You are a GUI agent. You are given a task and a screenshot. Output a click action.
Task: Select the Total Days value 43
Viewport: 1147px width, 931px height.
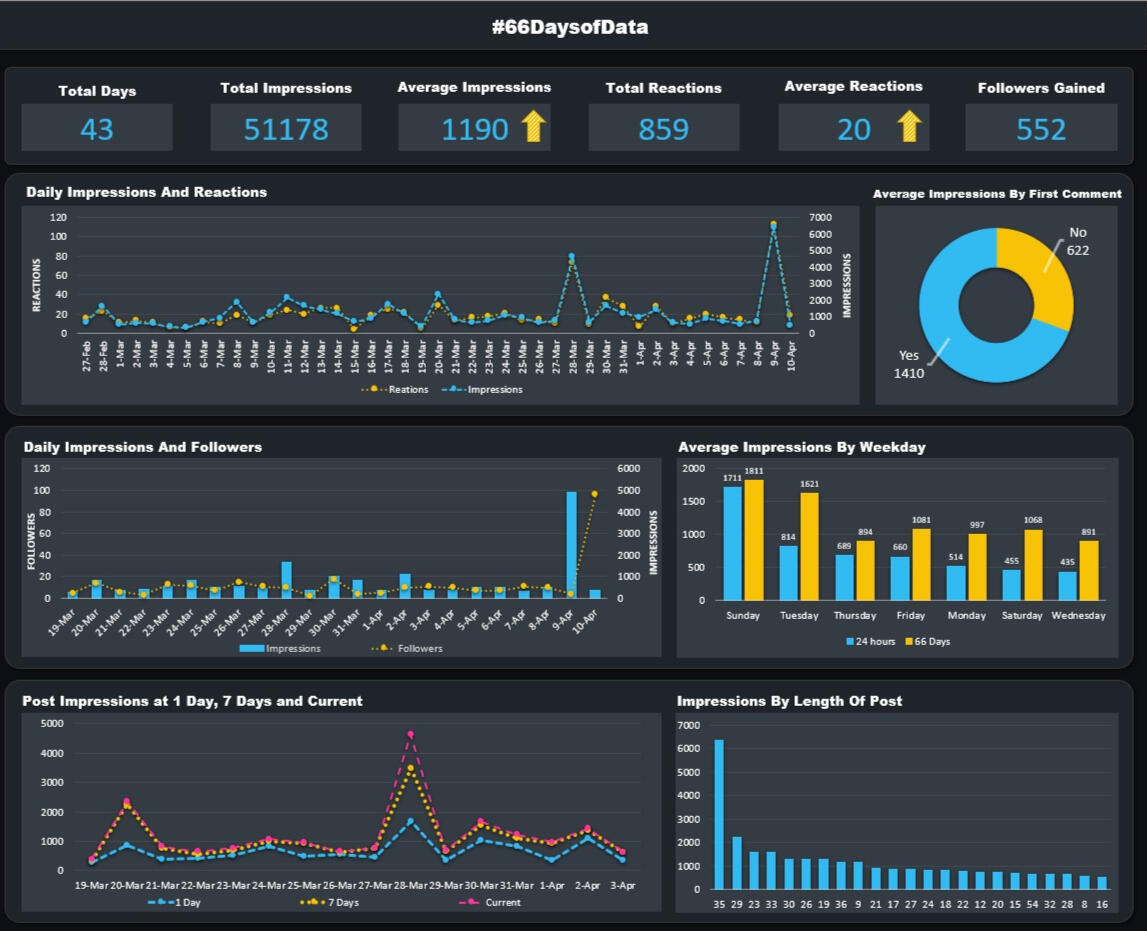click(x=97, y=129)
